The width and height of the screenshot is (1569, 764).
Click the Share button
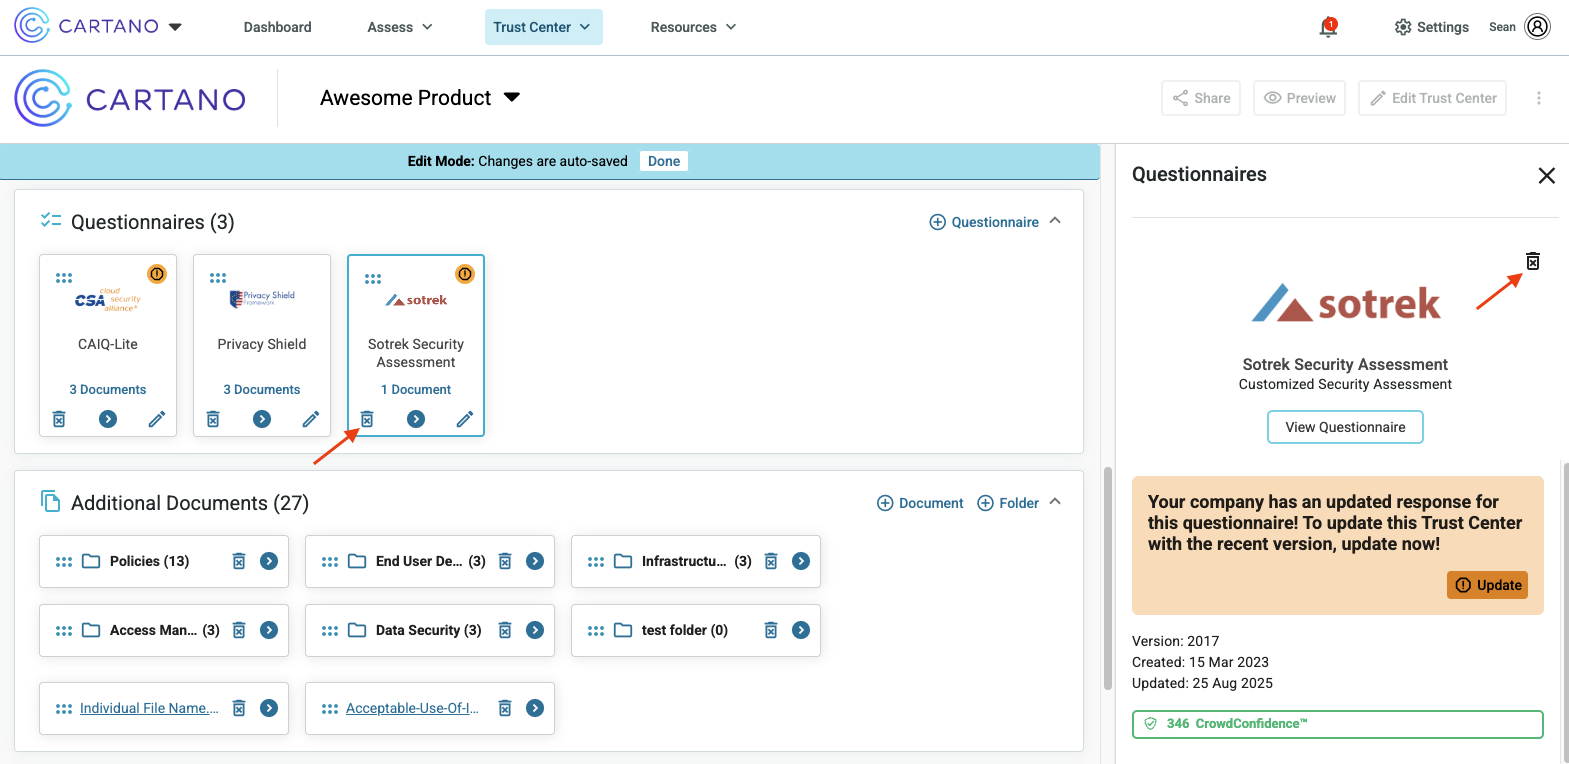(x=1201, y=98)
